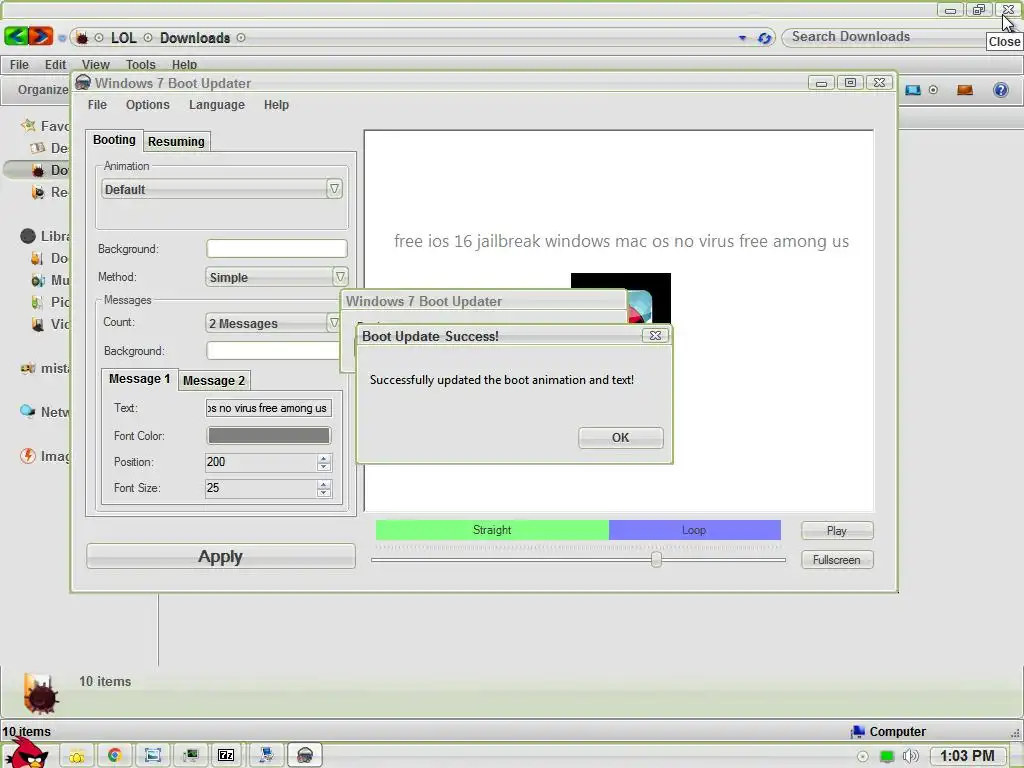Click the blue Loop segment bar
The image size is (1024, 768).
point(694,530)
